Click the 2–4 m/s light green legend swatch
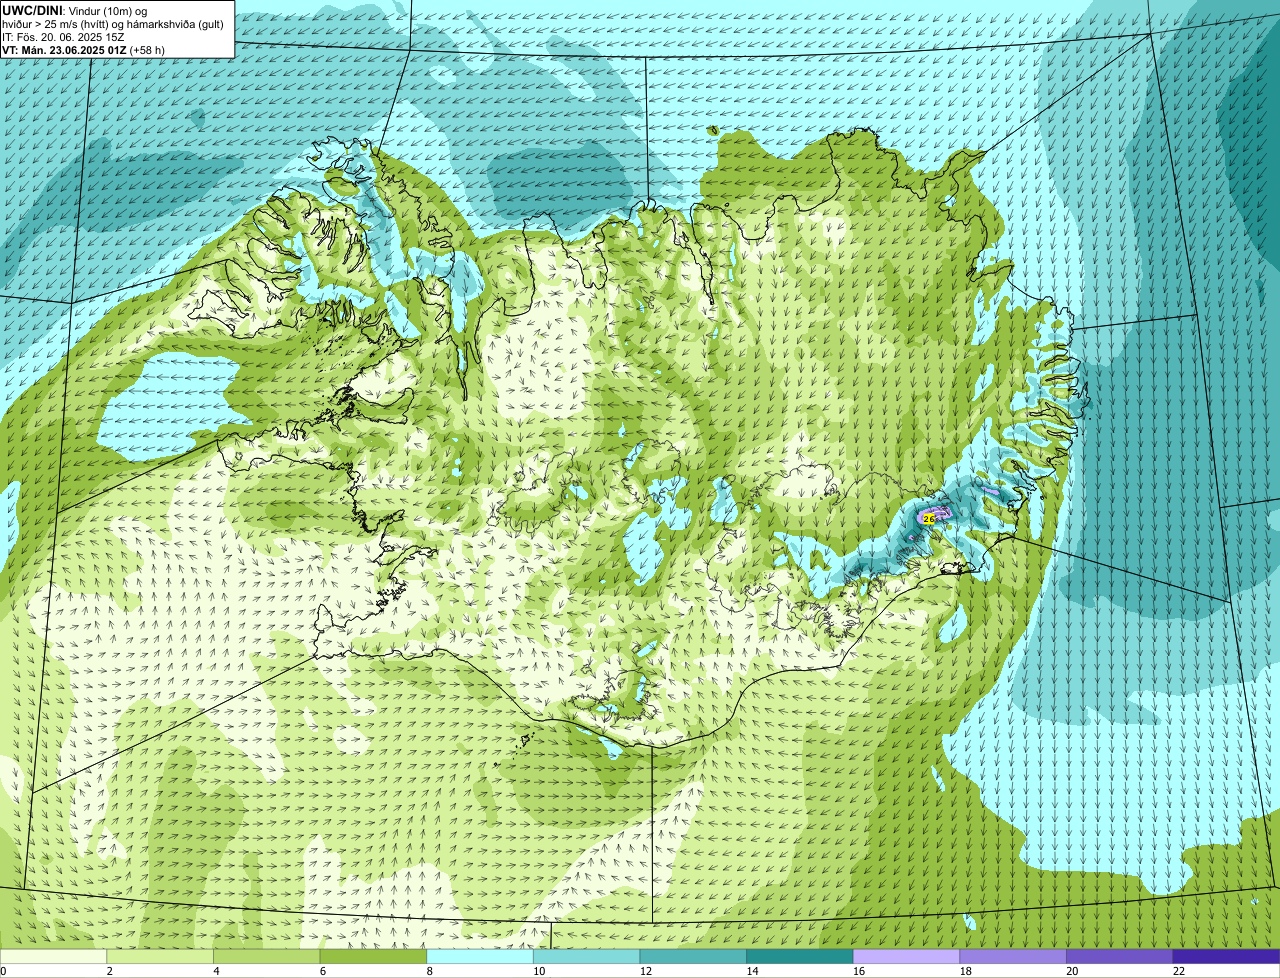1280x978 pixels. click(x=160, y=956)
